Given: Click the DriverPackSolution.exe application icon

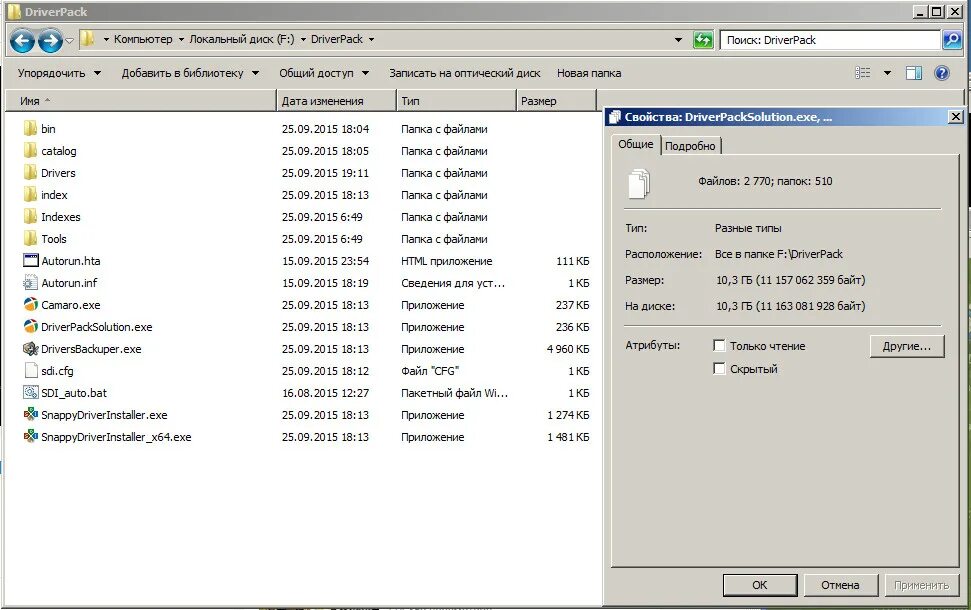Looking at the screenshot, I should [x=30, y=326].
